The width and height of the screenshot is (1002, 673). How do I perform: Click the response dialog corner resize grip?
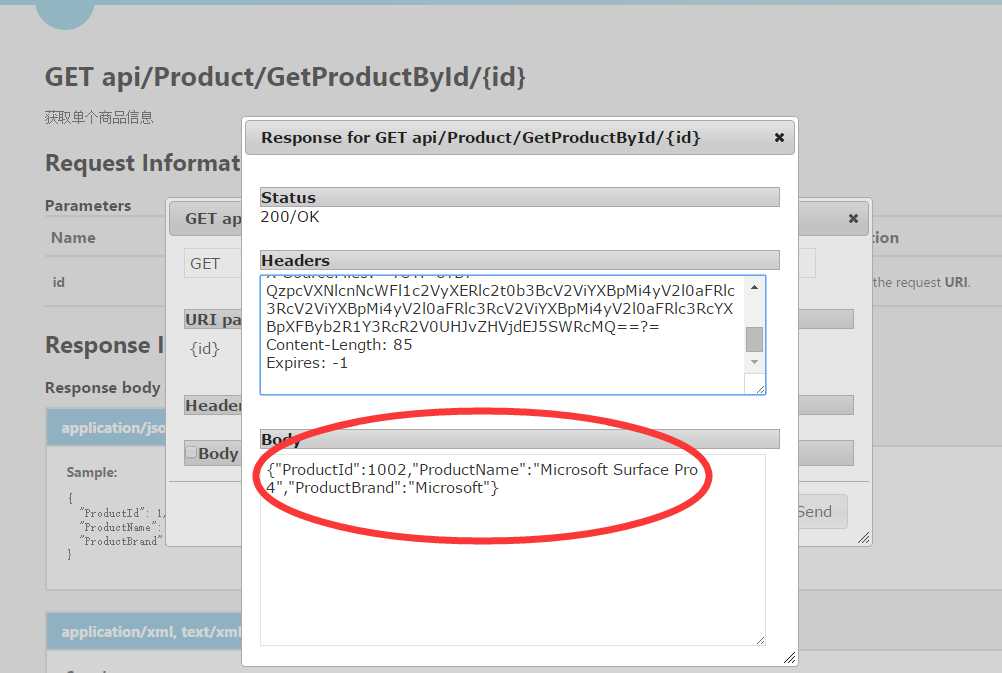click(x=790, y=658)
